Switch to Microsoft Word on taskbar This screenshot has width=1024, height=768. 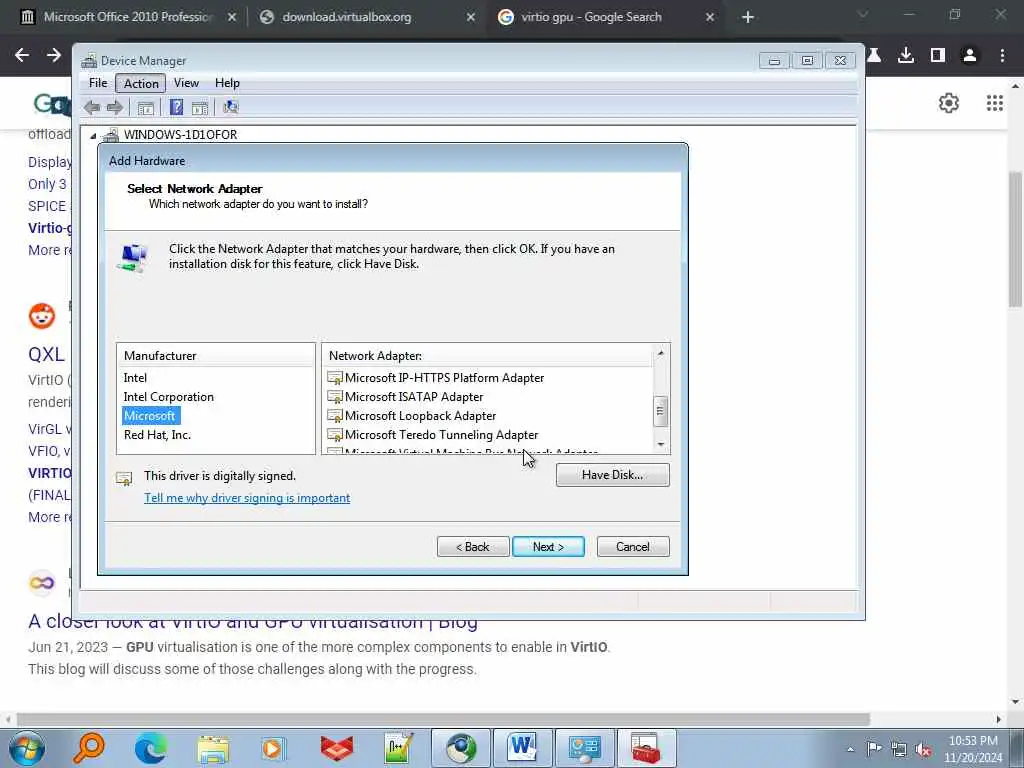pyautogui.click(x=522, y=748)
